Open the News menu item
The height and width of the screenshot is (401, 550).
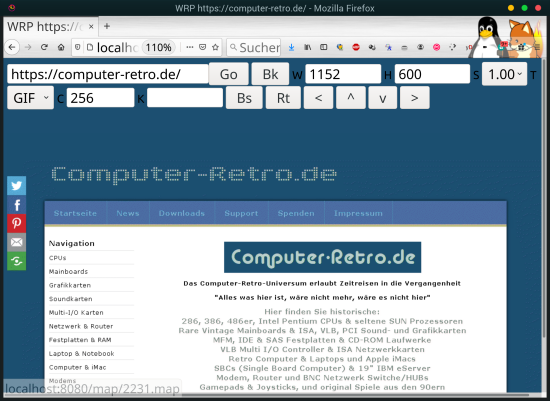(128, 213)
